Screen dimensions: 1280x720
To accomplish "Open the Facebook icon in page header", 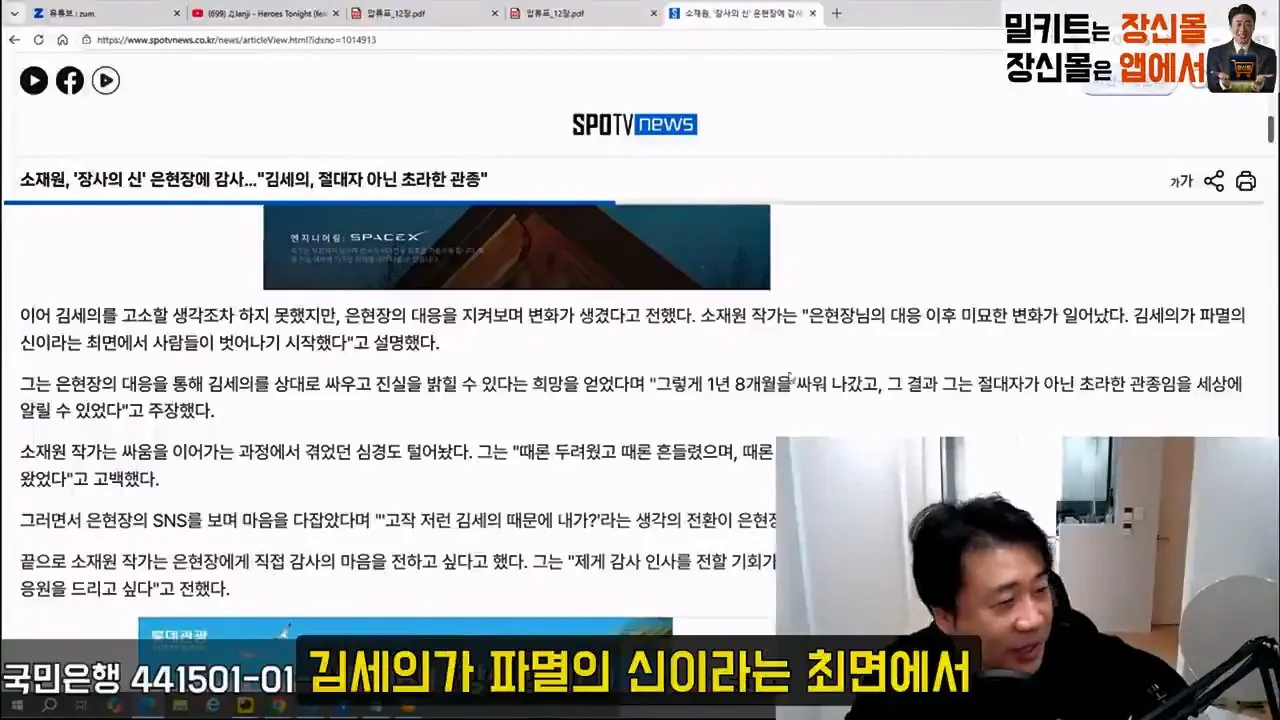I will tap(70, 81).
